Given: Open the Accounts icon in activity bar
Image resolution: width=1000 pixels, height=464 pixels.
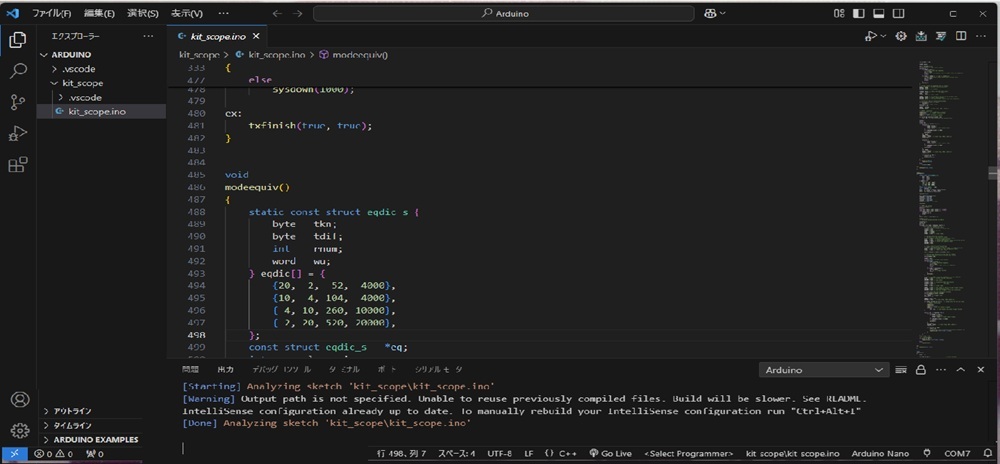Looking at the screenshot, I should [x=19, y=400].
